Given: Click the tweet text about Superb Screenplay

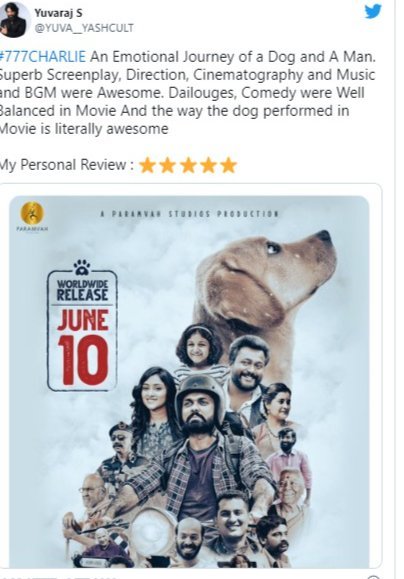Looking at the screenshot, I should 188,75.
